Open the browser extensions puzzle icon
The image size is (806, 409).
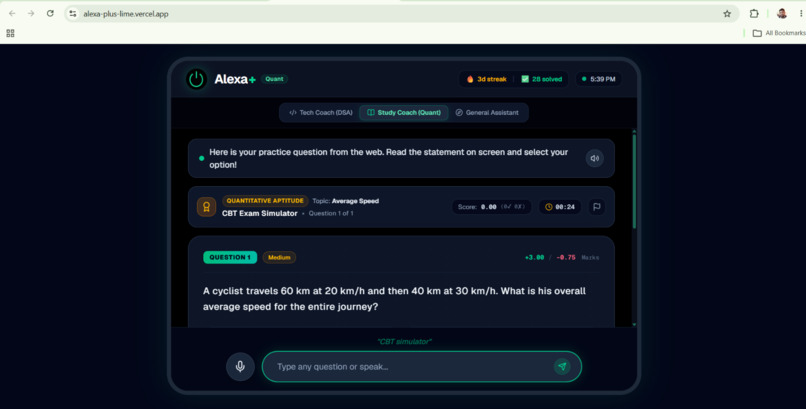pyautogui.click(x=754, y=14)
